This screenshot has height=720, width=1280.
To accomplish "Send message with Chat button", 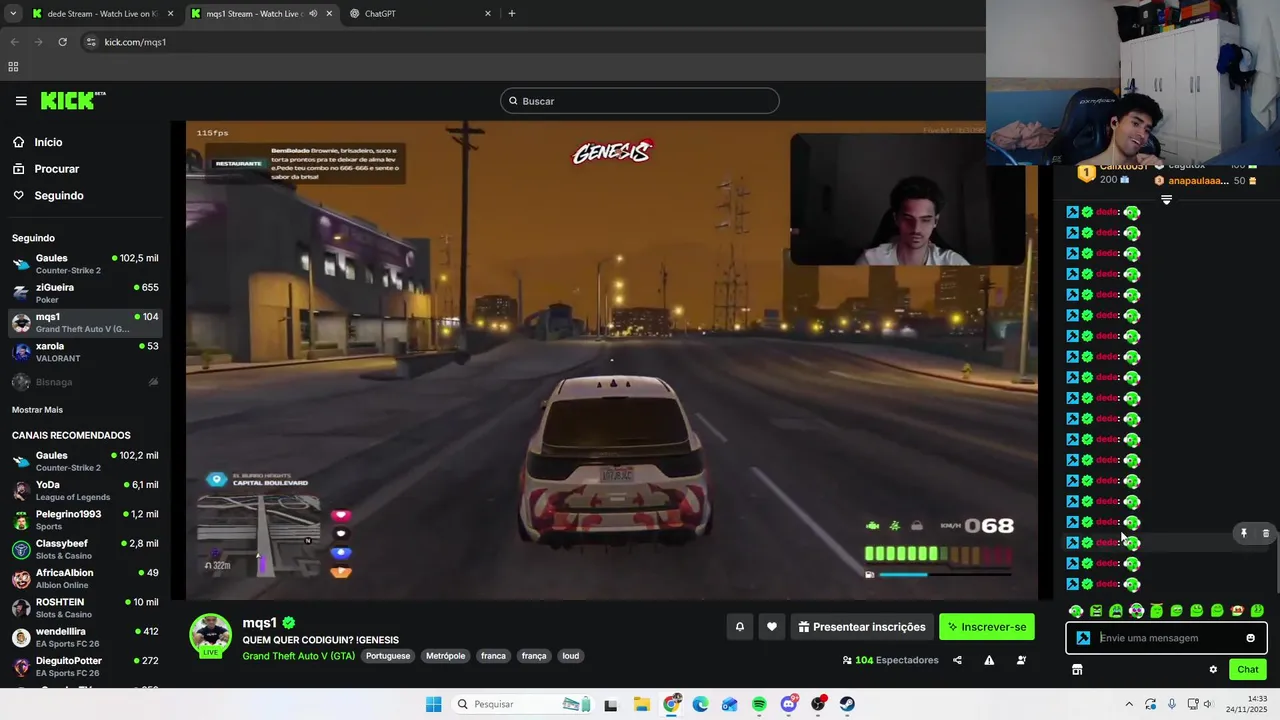I will (x=1248, y=670).
